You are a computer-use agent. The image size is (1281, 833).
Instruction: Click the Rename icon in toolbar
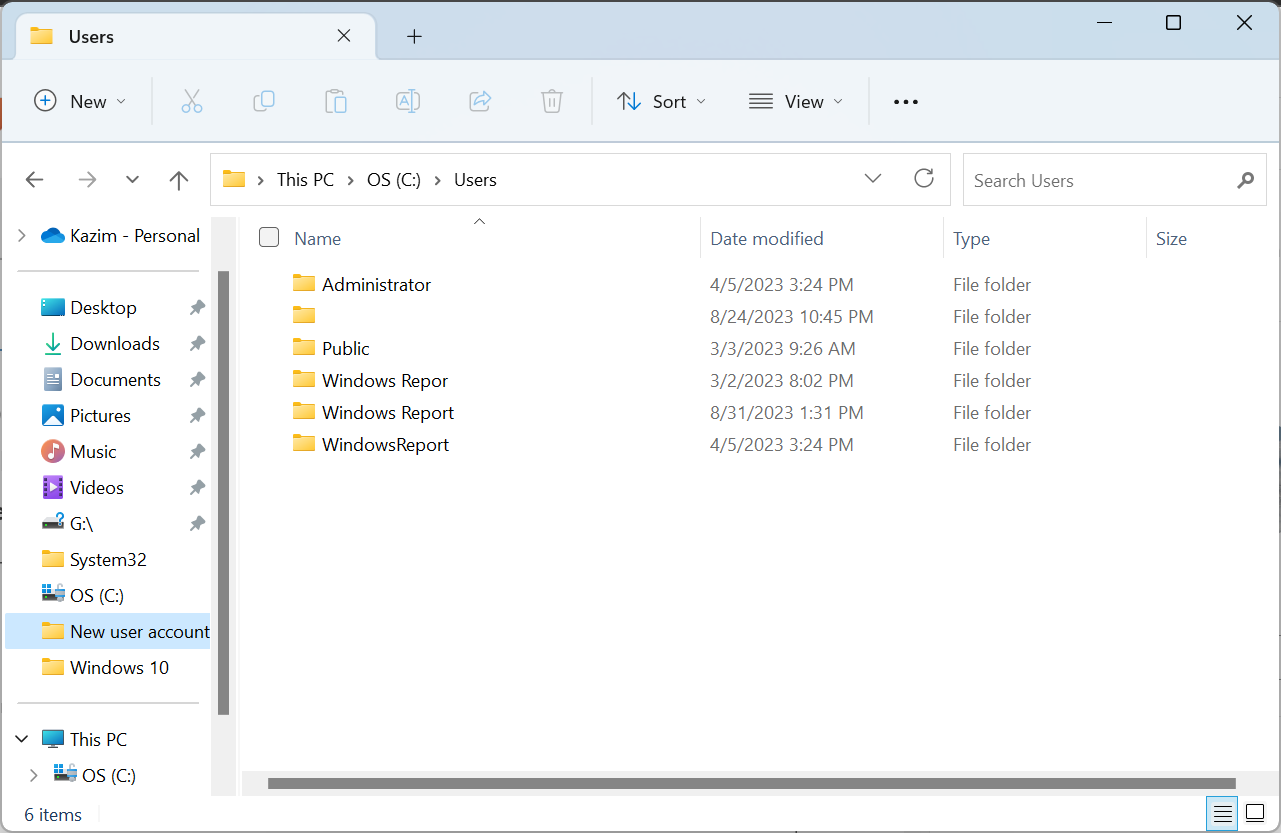click(408, 101)
